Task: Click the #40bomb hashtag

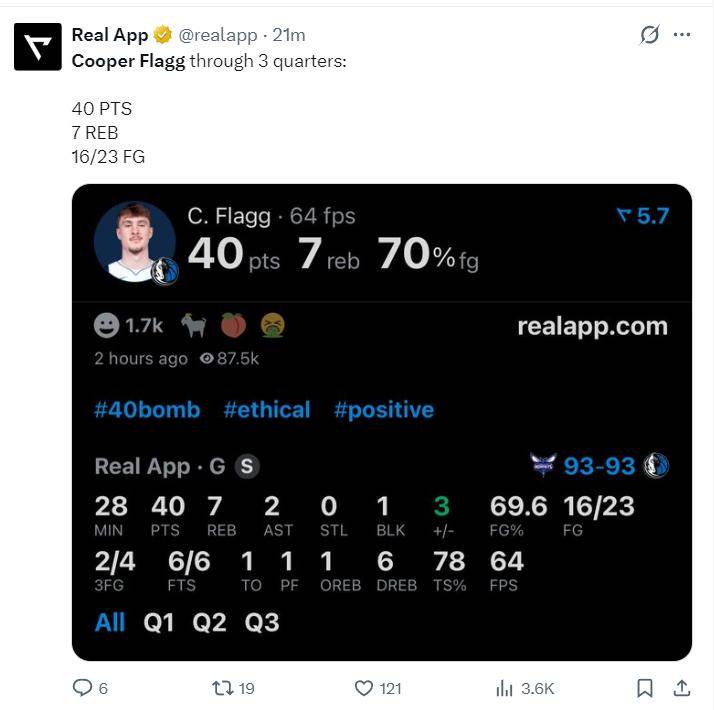Action: click(147, 410)
